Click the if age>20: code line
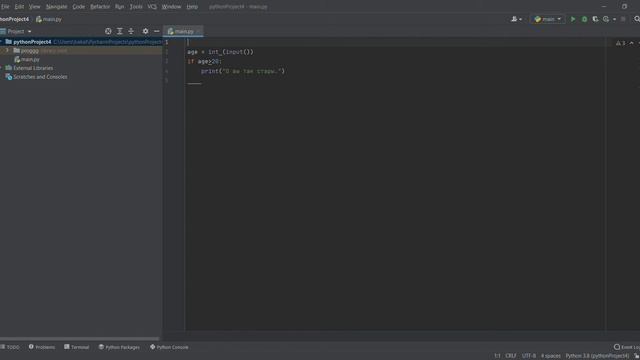 (204, 62)
